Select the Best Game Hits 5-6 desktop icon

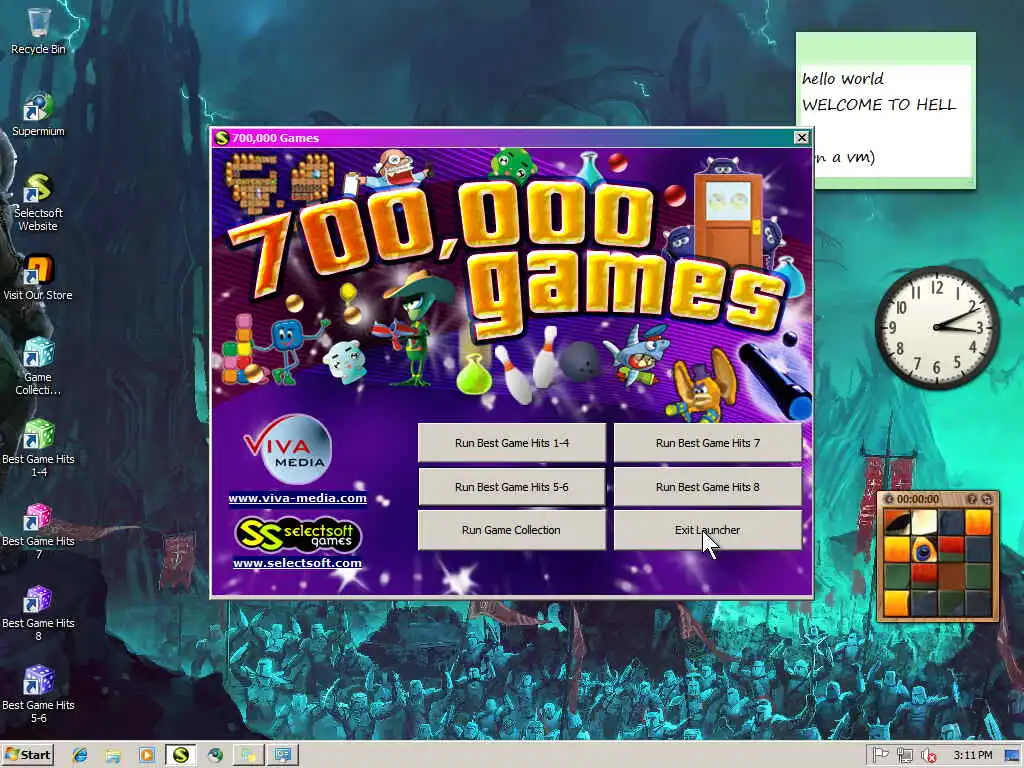pos(38,696)
